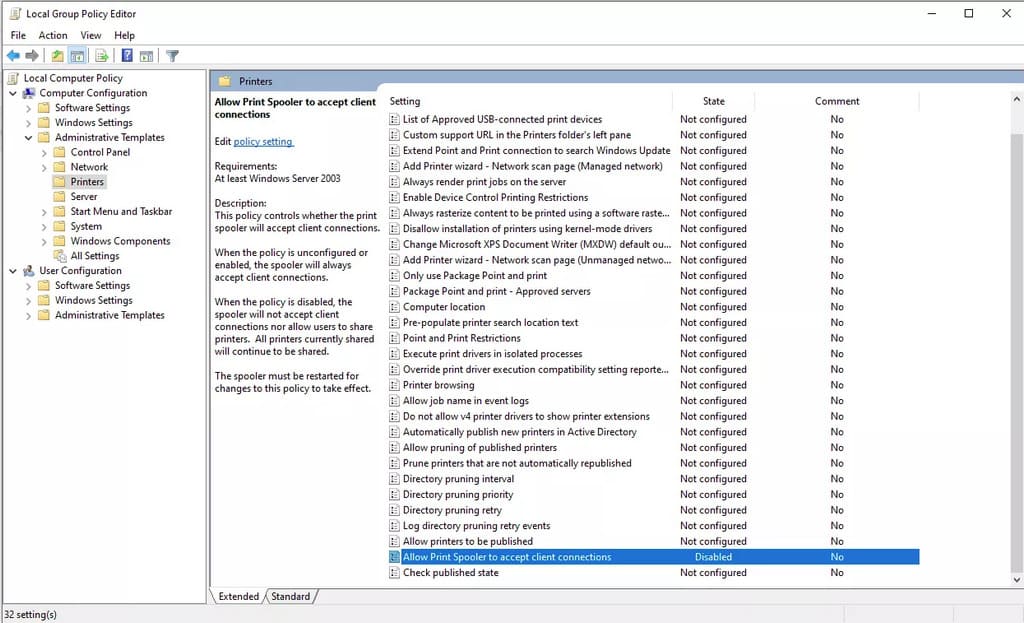Image resolution: width=1024 pixels, height=623 pixels.
Task: Expand the System tree node
Action: click(44, 227)
